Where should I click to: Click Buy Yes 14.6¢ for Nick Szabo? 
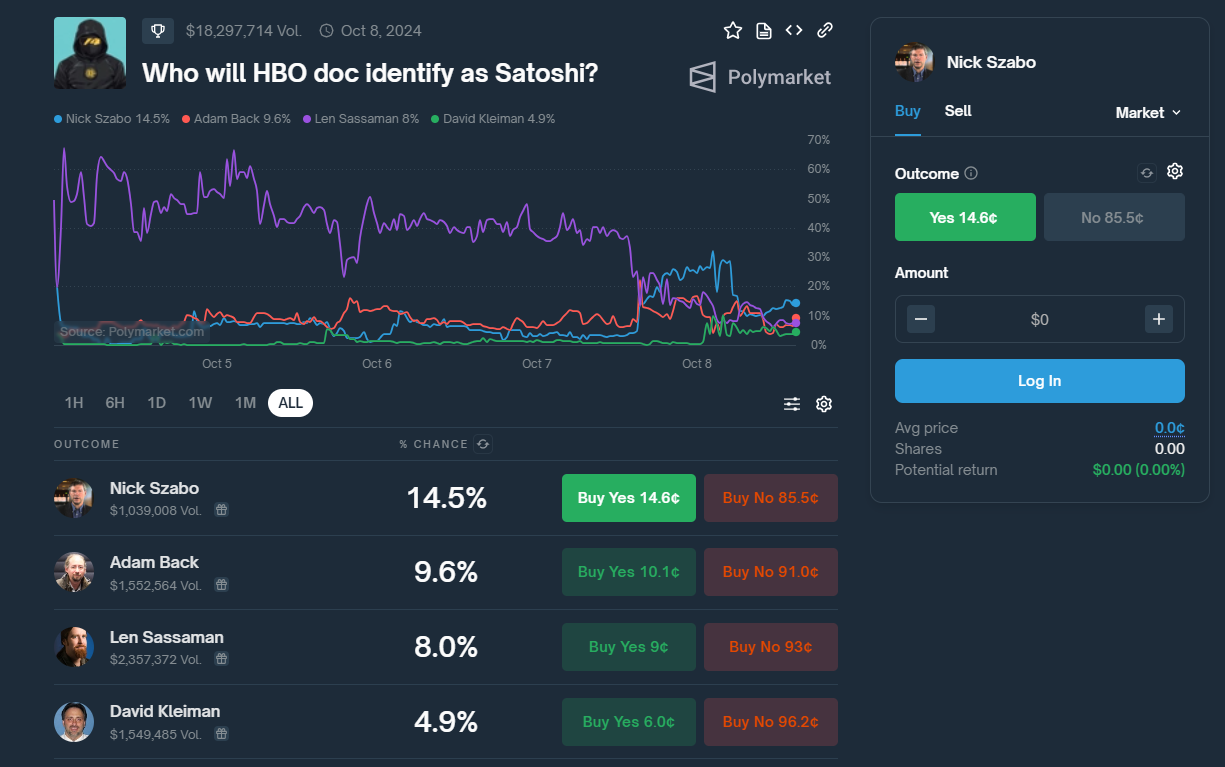[x=629, y=498]
